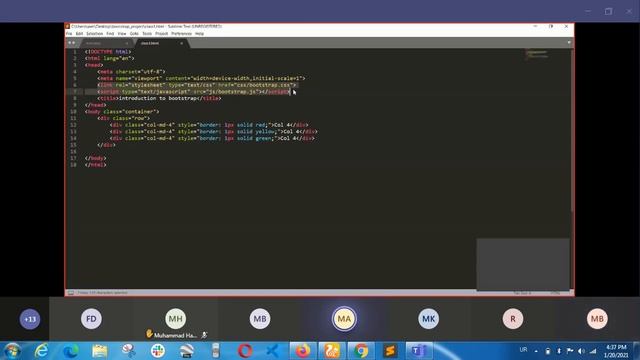Open the Selection menu in Sublime Text
This screenshot has height=360, width=640.
pyautogui.click(x=95, y=34)
